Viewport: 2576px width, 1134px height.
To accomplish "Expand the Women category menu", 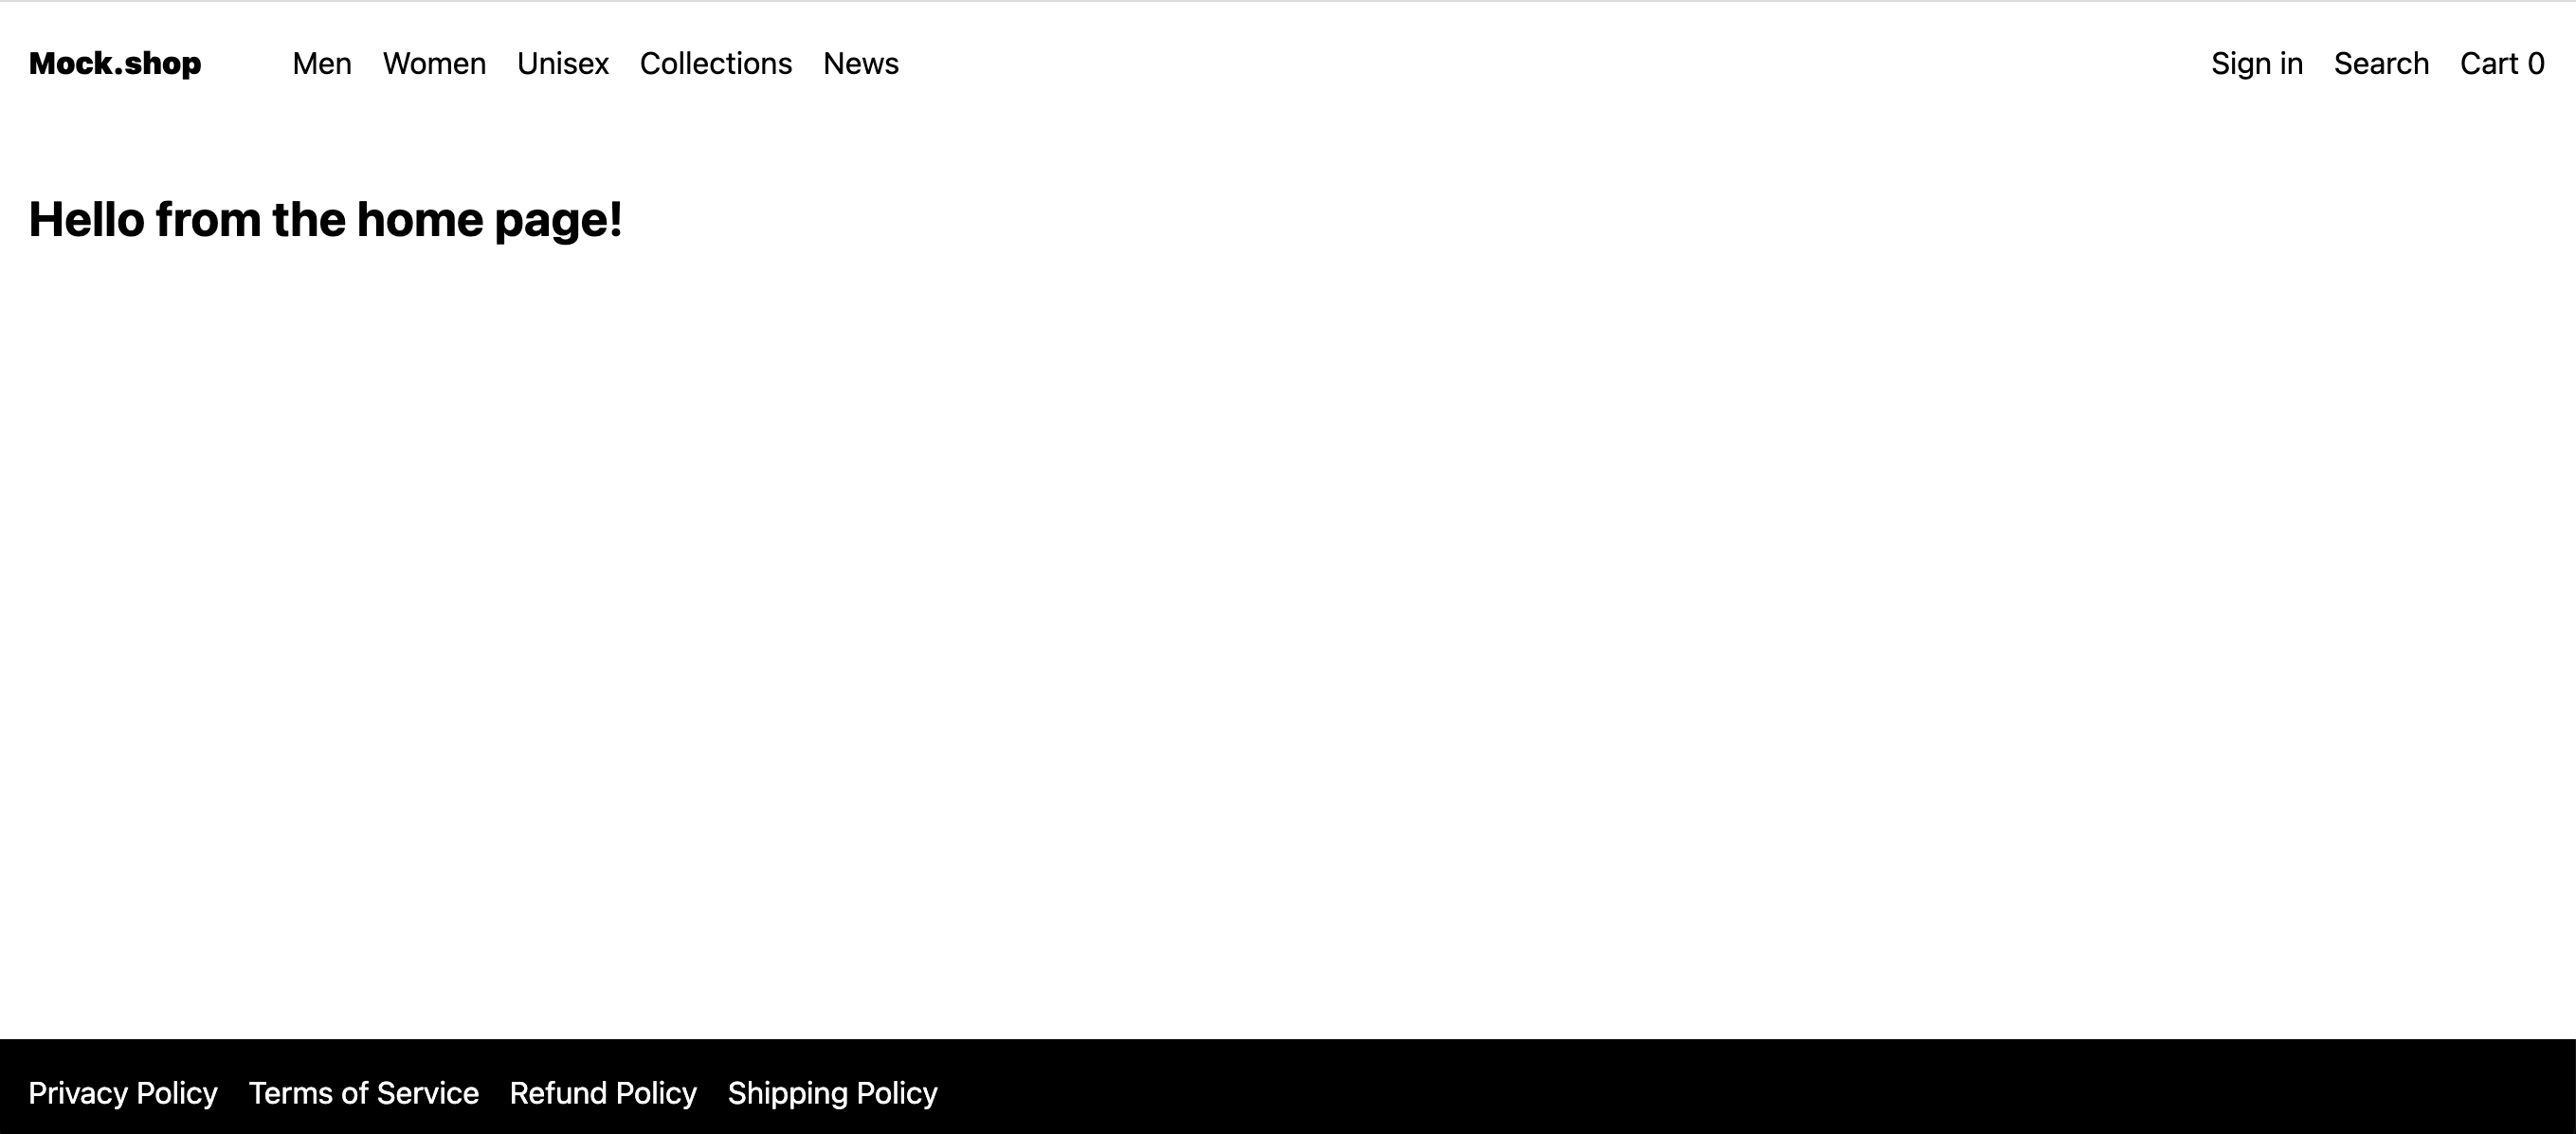I will (434, 64).
